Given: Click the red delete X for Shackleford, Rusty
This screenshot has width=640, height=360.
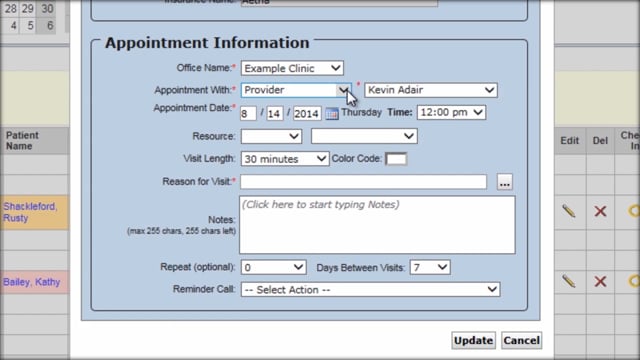Looking at the screenshot, I should pyautogui.click(x=600, y=211).
